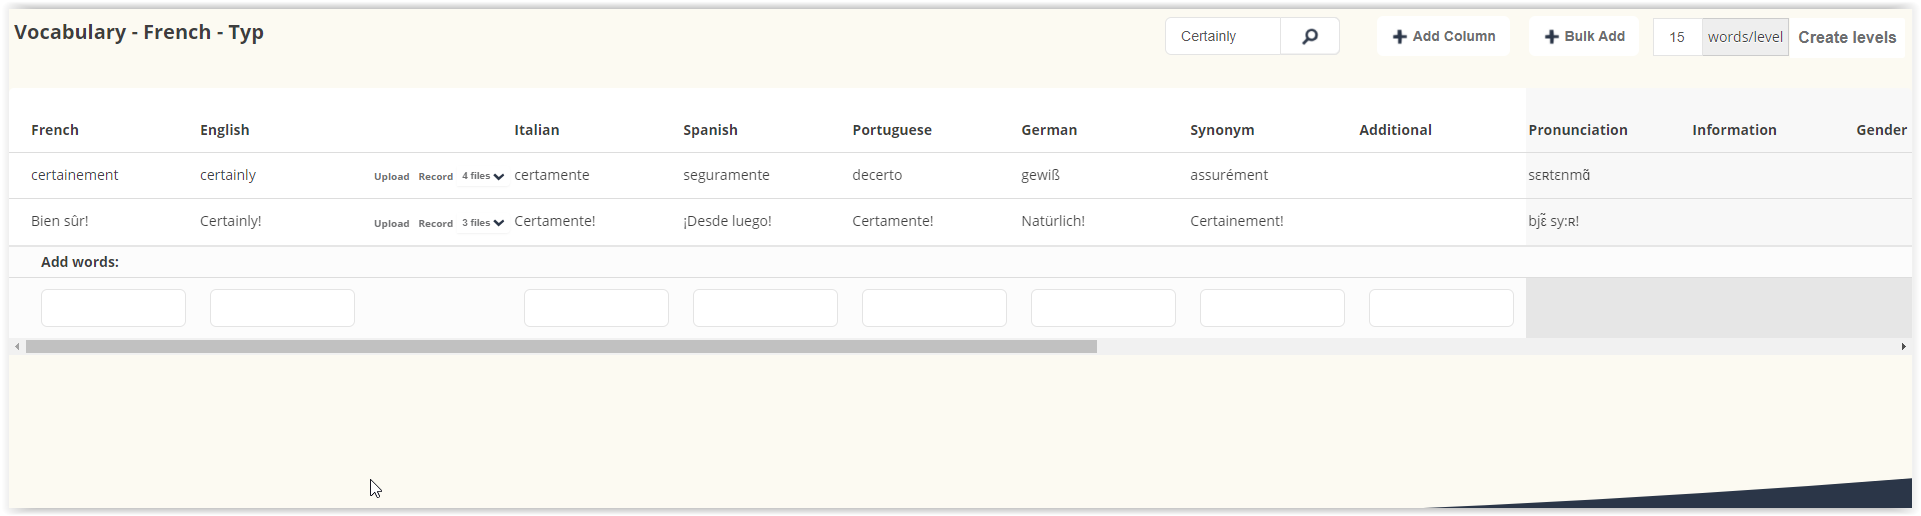Click Upload in the certainement row
1921x516 pixels.
pos(392,177)
